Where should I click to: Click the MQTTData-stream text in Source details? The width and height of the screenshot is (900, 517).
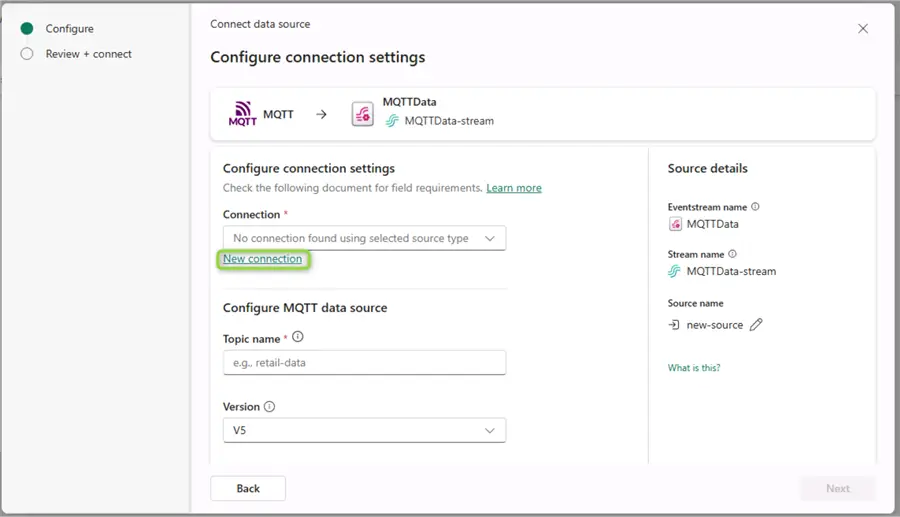(731, 271)
